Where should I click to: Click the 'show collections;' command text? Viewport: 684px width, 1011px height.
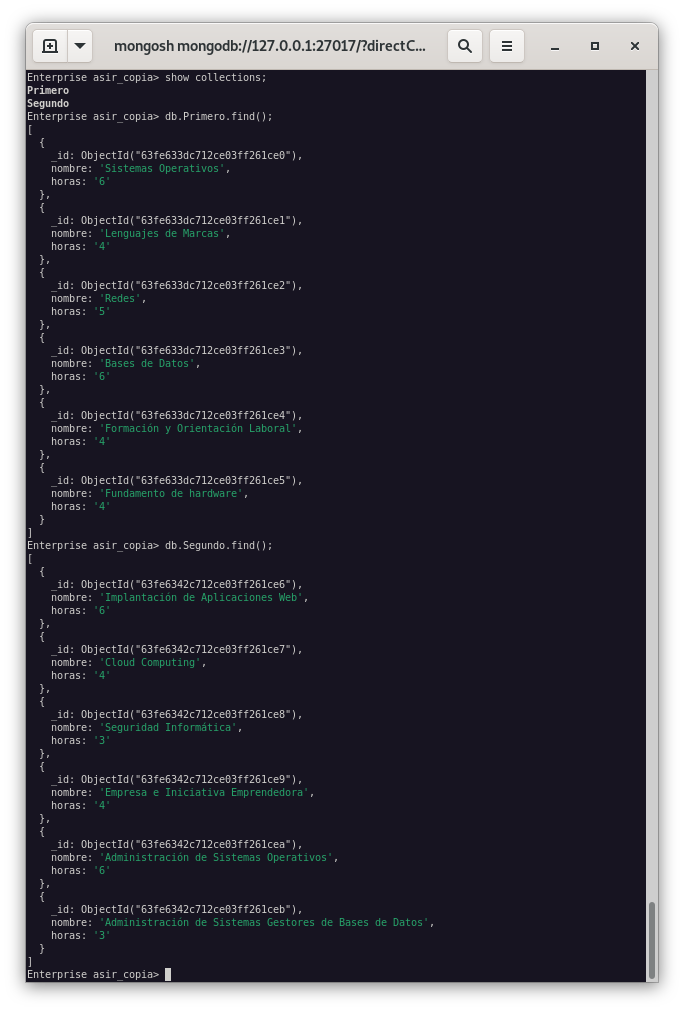coord(215,78)
